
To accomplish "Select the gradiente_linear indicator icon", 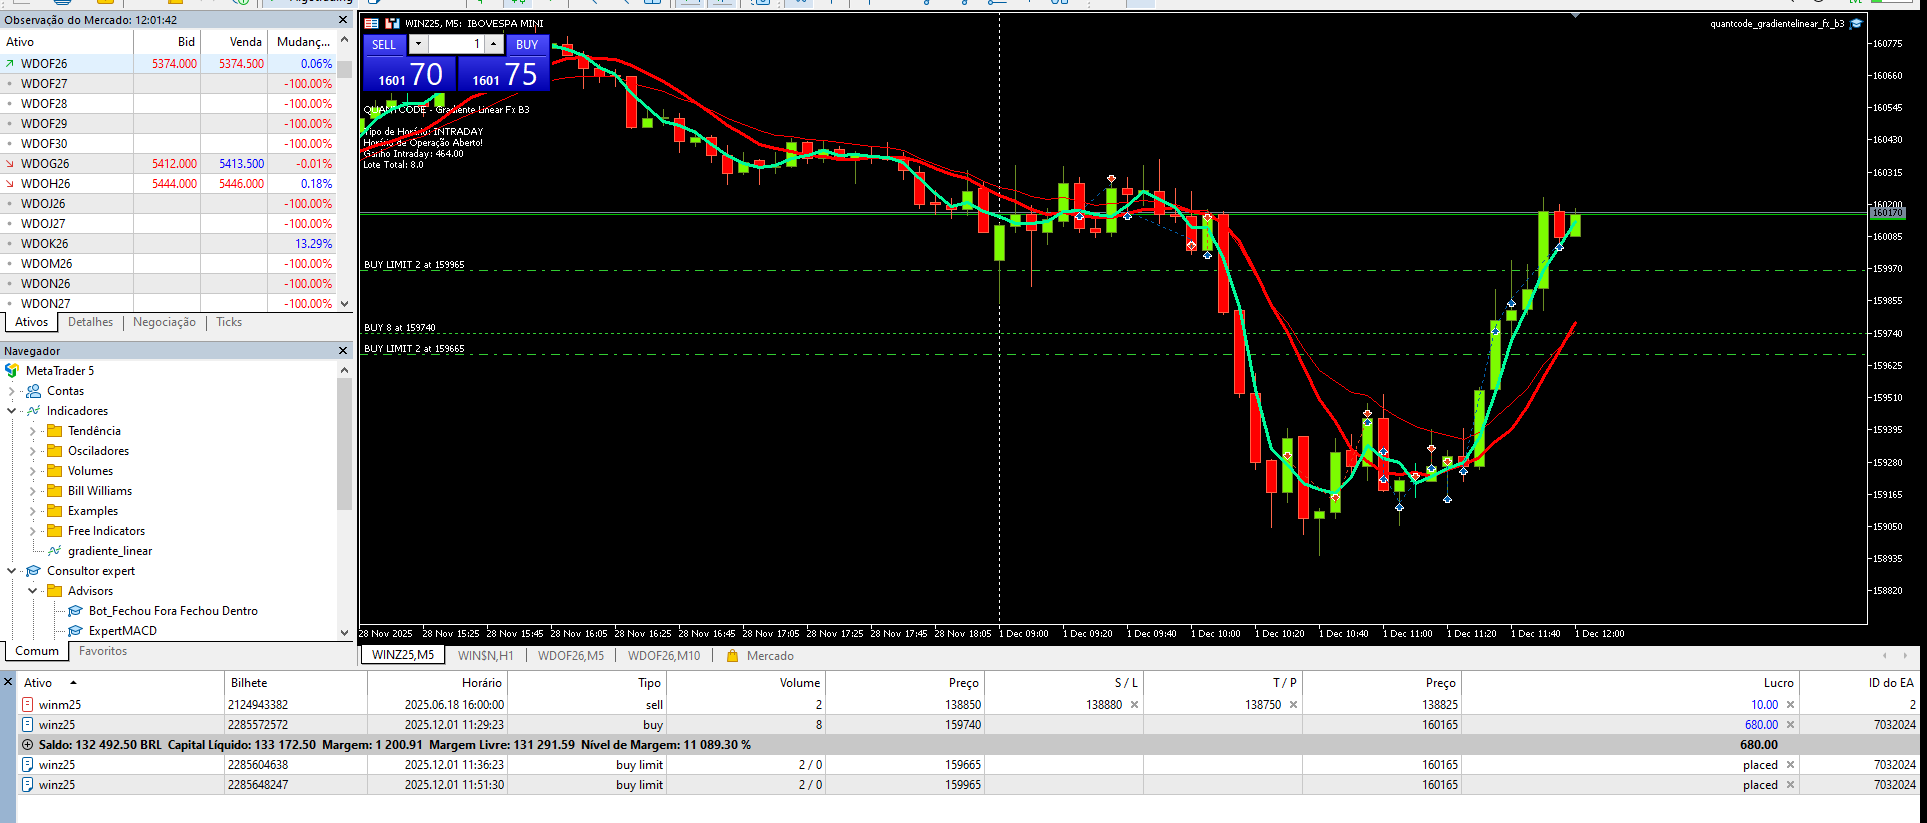I will pyautogui.click(x=55, y=551).
